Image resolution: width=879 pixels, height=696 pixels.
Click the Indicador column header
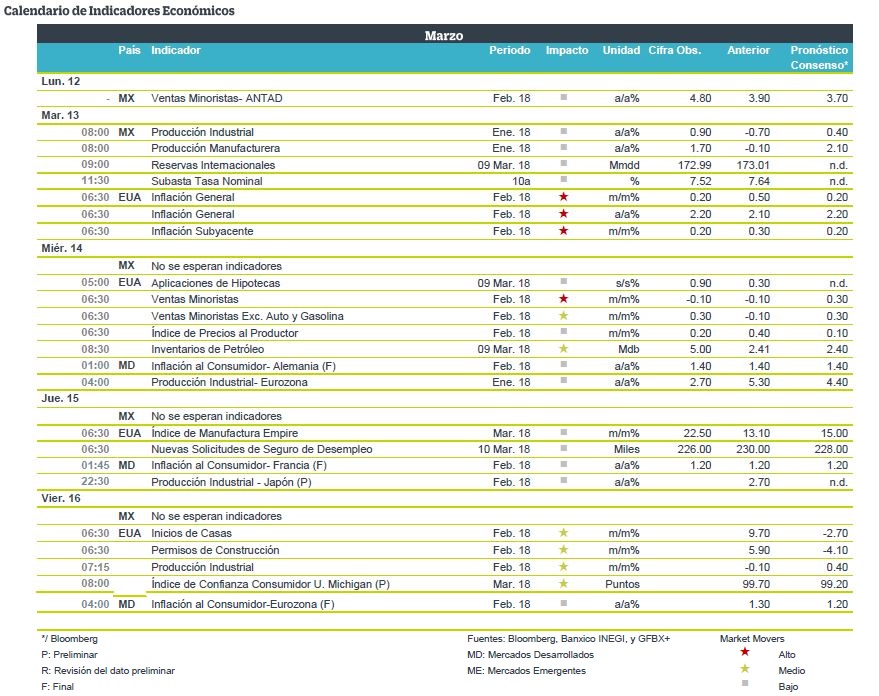click(x=175, y=50)
